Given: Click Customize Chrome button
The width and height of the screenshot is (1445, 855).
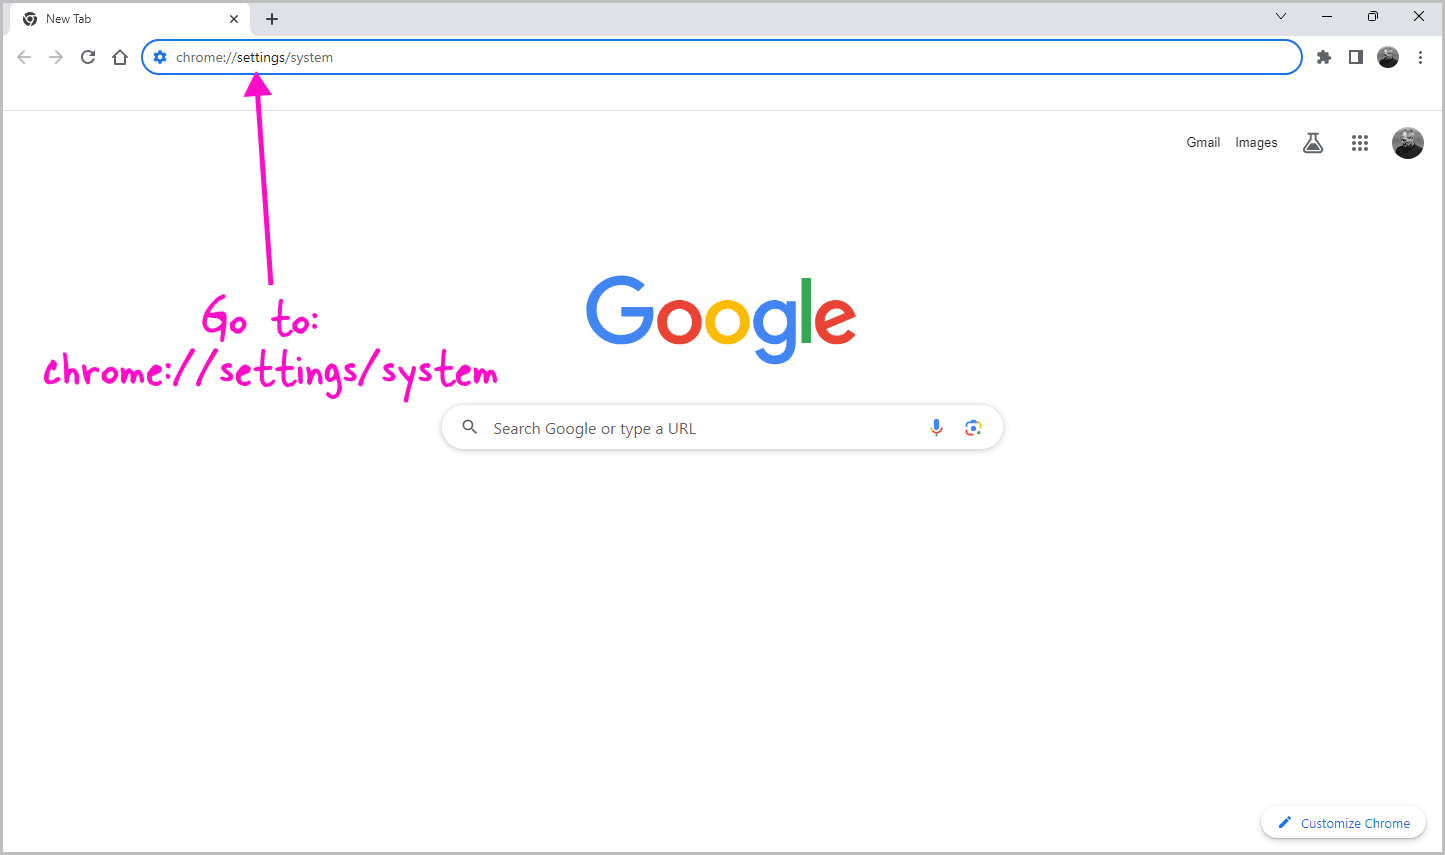Looking at the screenshot, I should (x=1343, y=822).
